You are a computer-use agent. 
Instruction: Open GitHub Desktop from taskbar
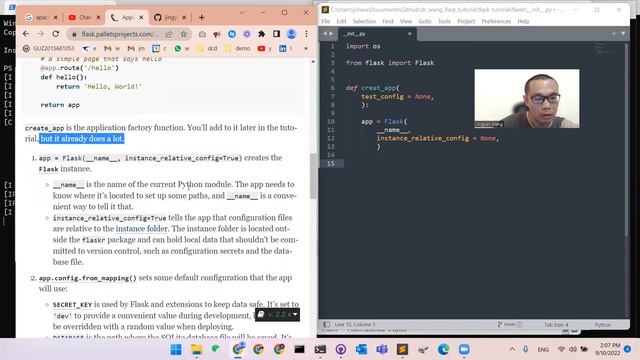341,349
